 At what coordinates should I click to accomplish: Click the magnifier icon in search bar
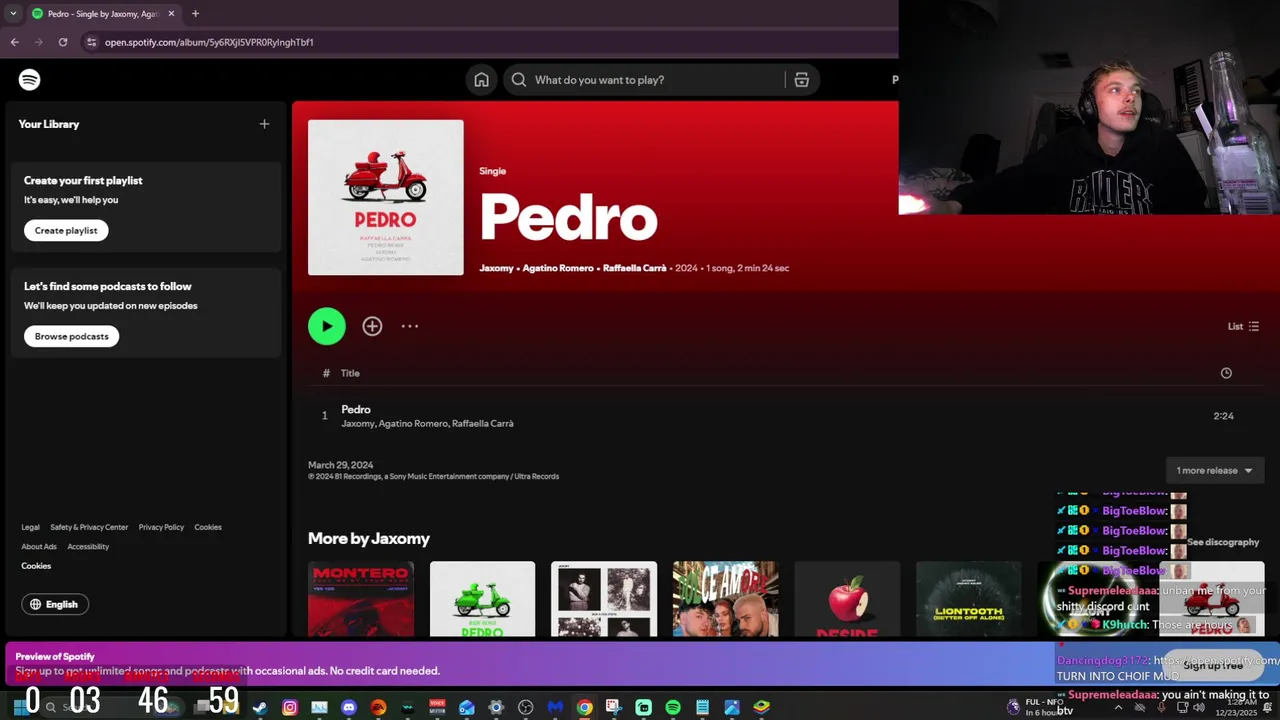(519, 80)
